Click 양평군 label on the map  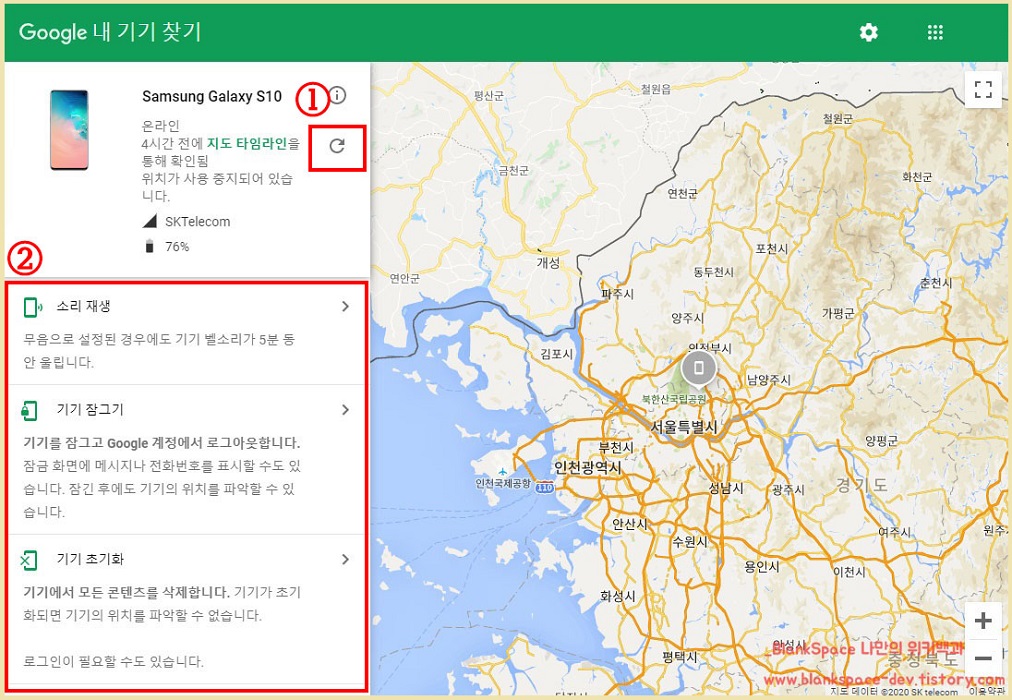click(x=881, y=441)
